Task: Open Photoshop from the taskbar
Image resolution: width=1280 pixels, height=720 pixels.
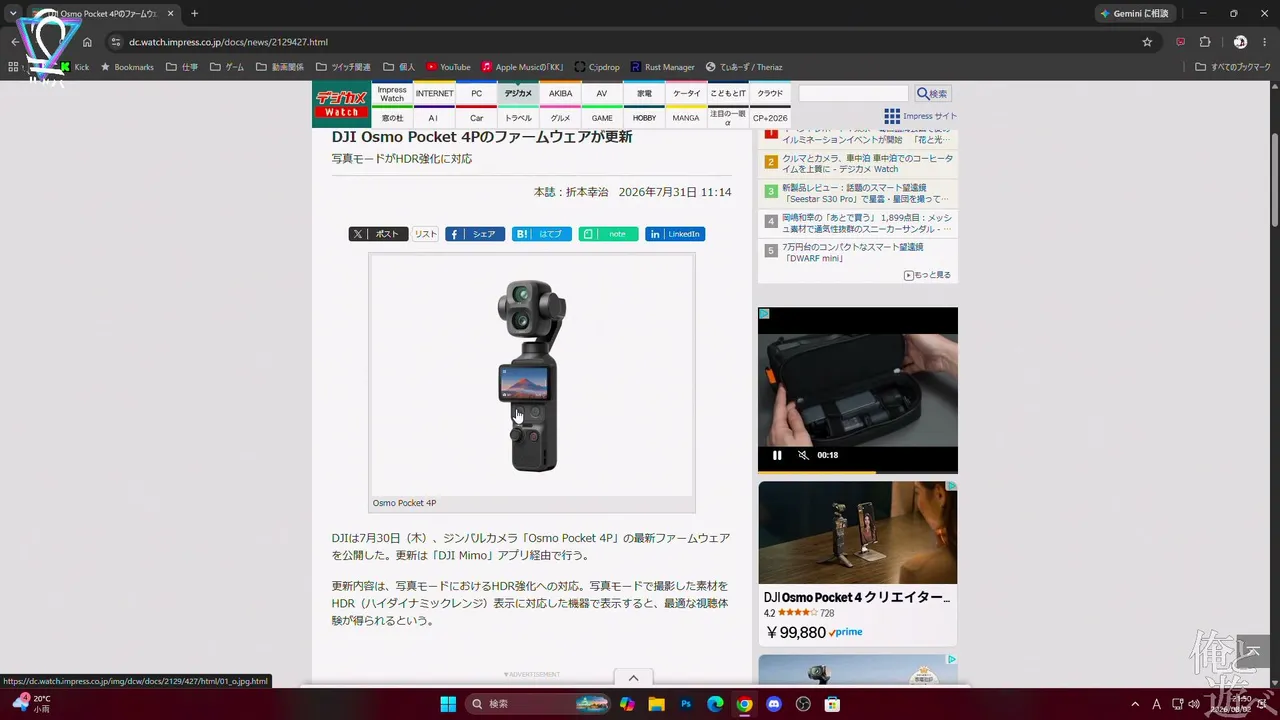Action: click(686, 704)
